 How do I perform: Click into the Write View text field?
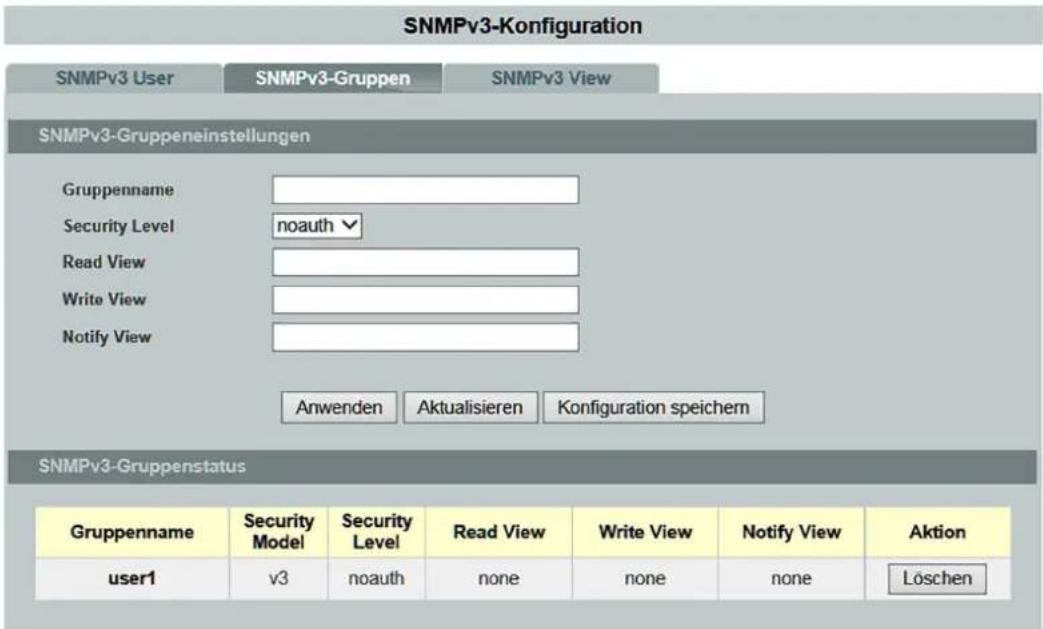click(x=426, y=300)
